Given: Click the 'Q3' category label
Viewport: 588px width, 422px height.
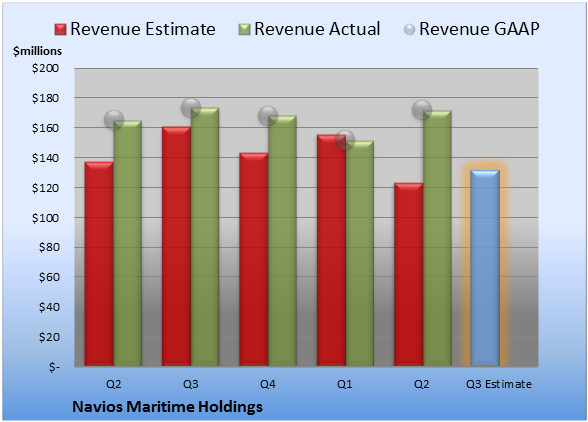Looking at the screenshot, I should [x=191, y=384].
